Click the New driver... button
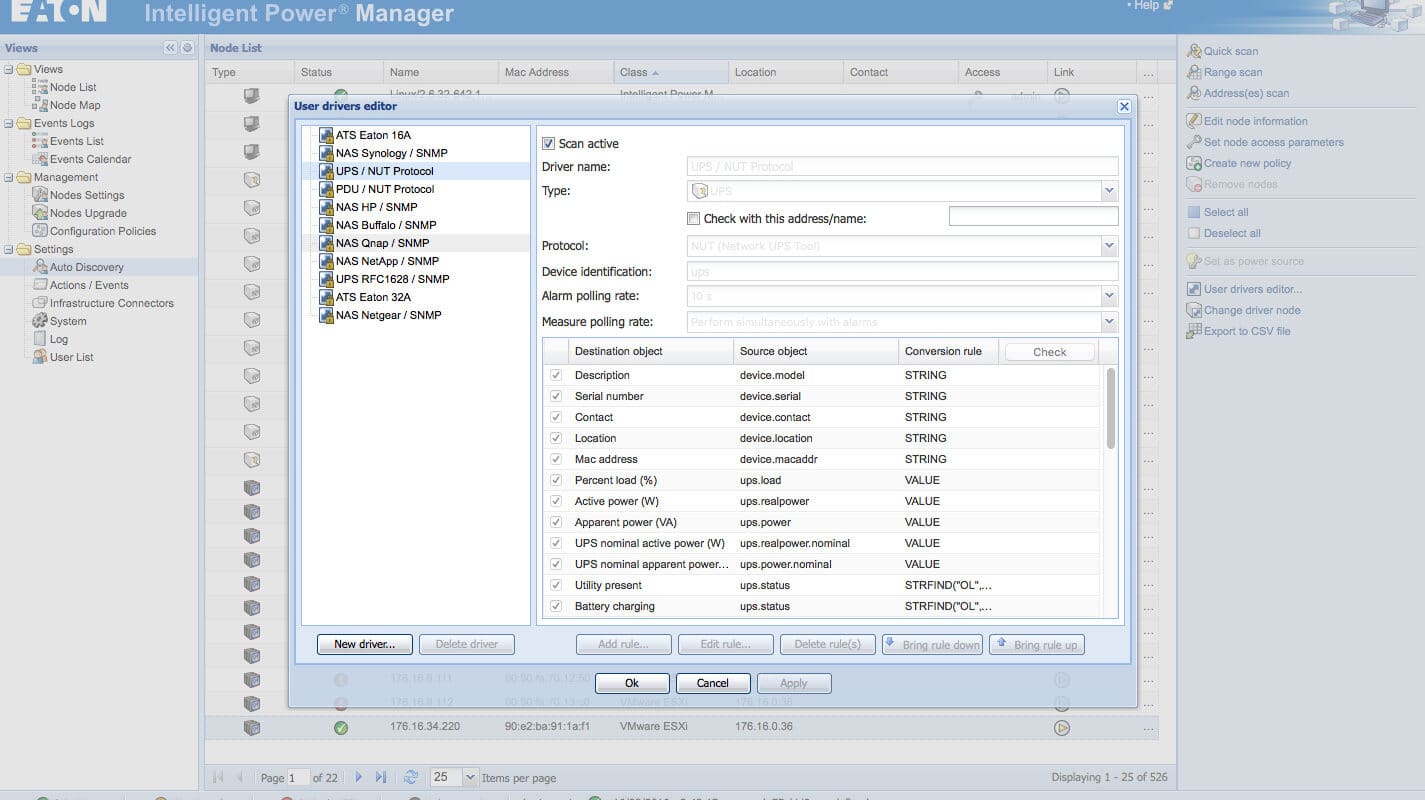 pos(365,644)
